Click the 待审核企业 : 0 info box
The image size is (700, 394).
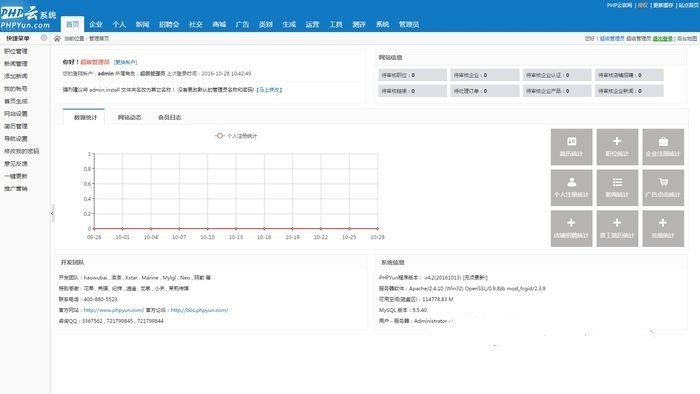pos(485,75)
